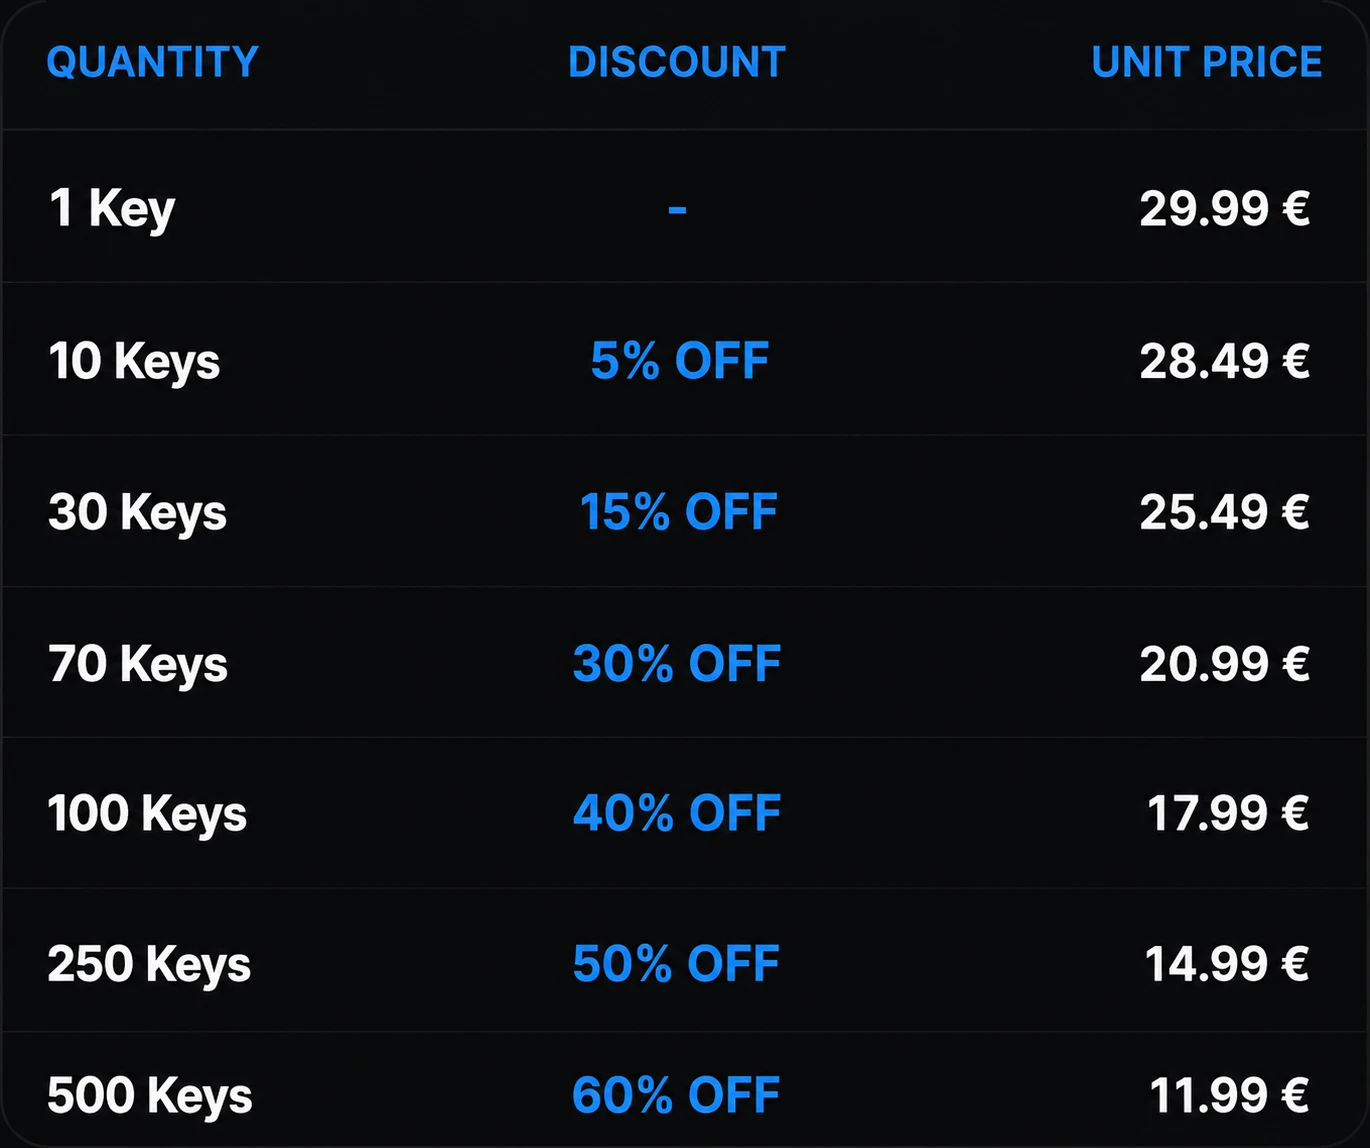
Task: Select the 30 Keys quantity option
Action: [138, 512]
